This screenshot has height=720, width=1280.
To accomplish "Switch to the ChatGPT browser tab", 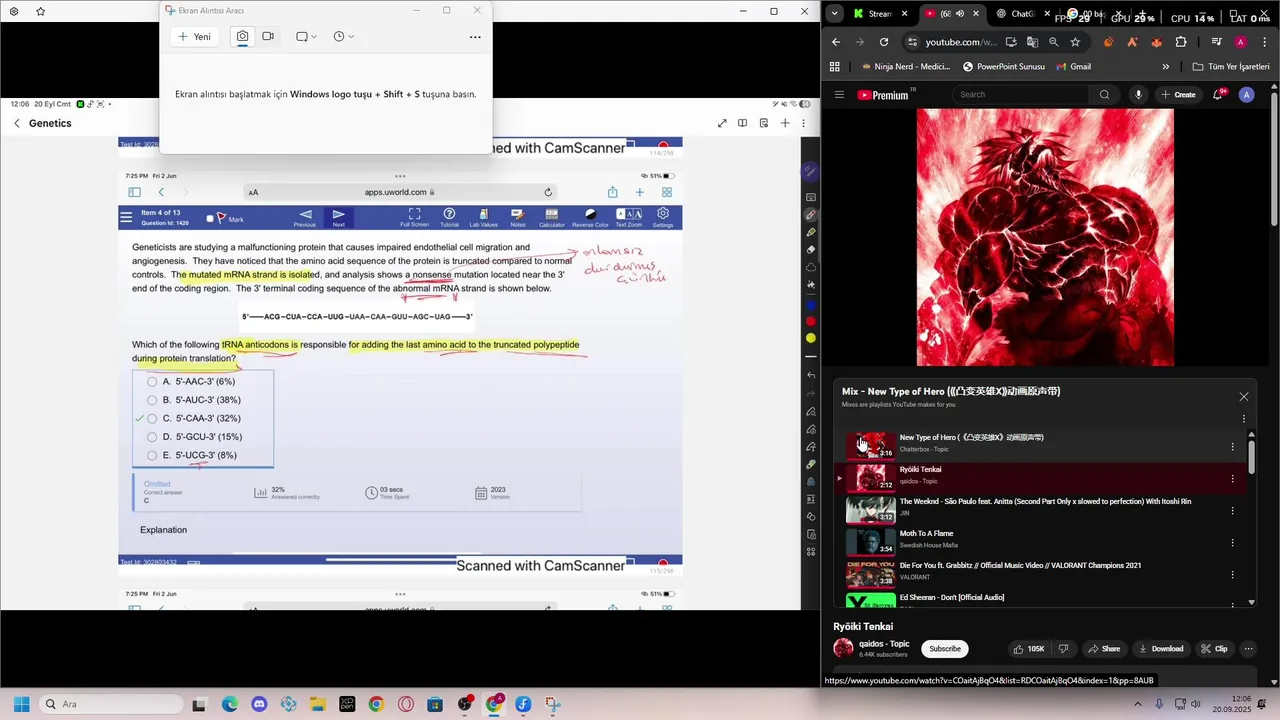I will point(1018,14).
